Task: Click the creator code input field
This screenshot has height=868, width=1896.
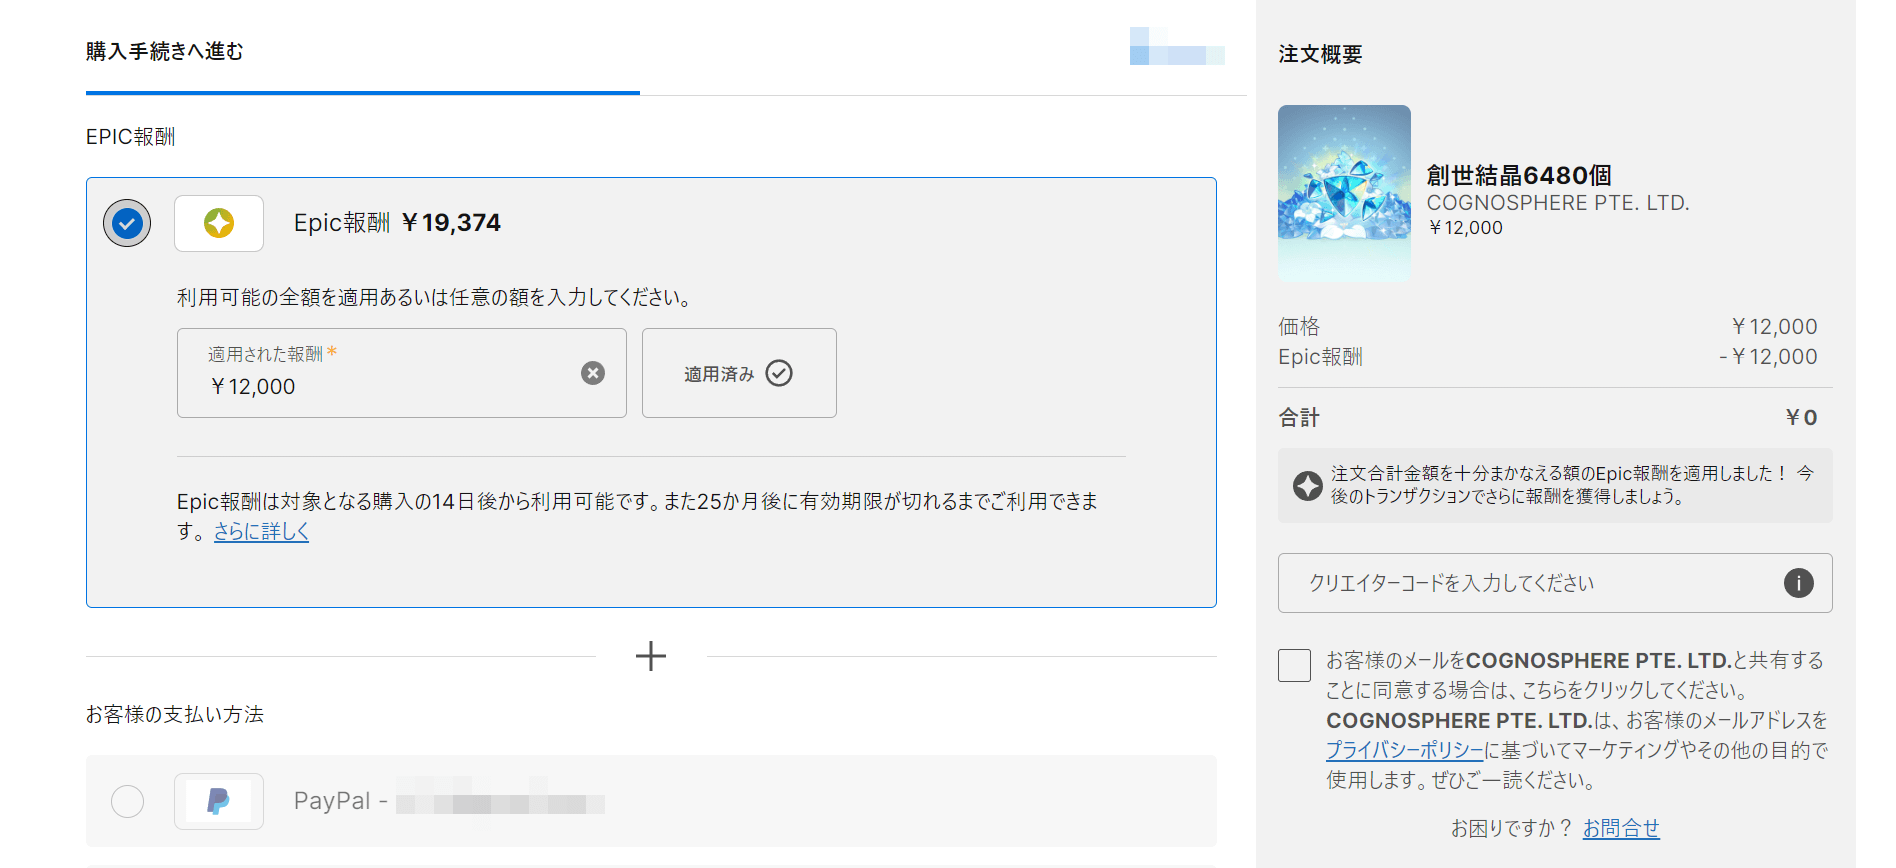Action: 1555,583
